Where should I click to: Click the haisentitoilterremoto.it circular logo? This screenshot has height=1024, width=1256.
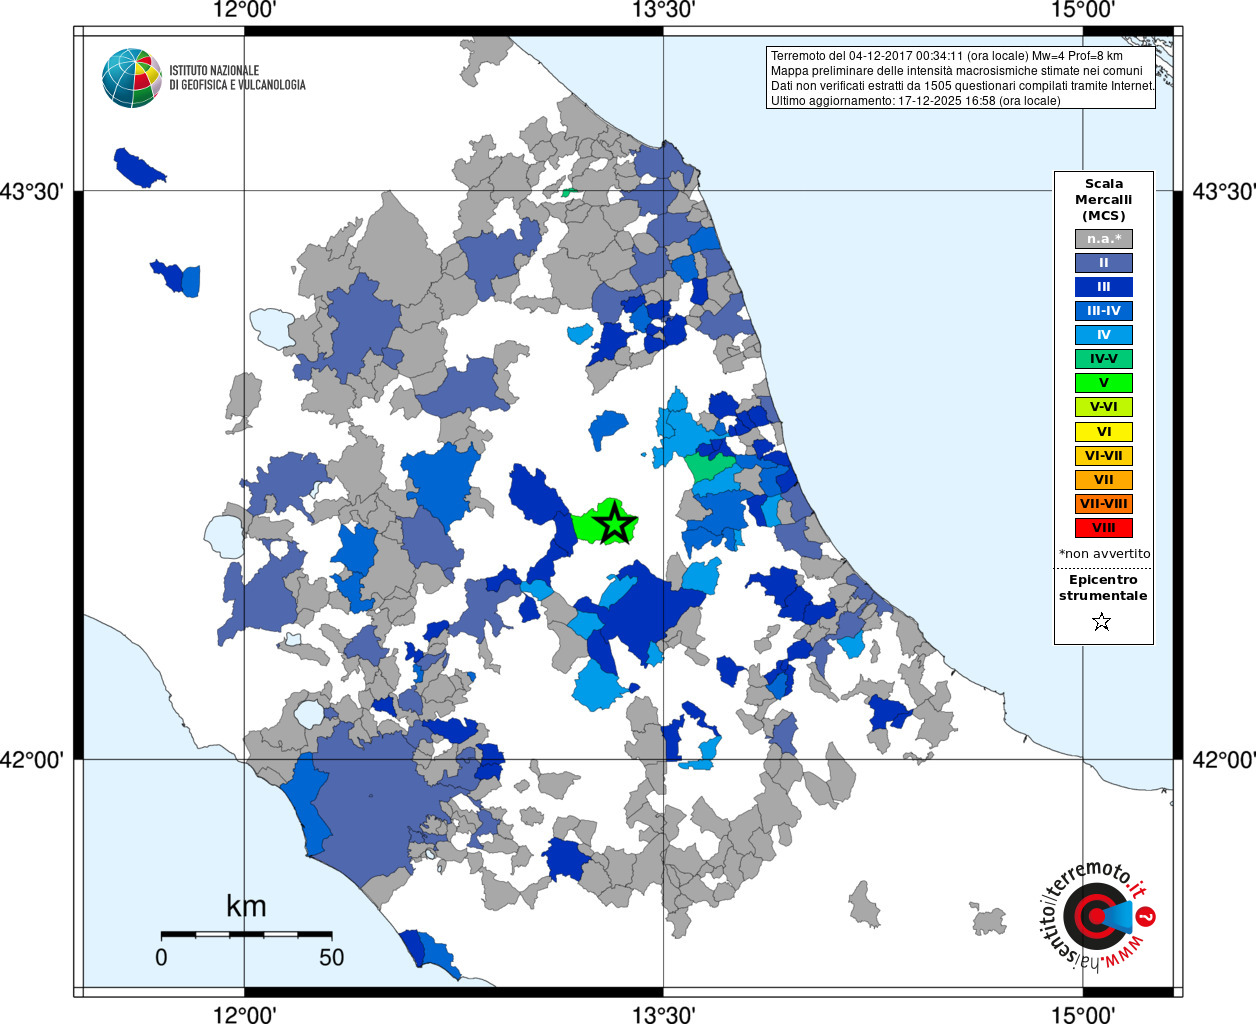click(x=1097, y=916)
